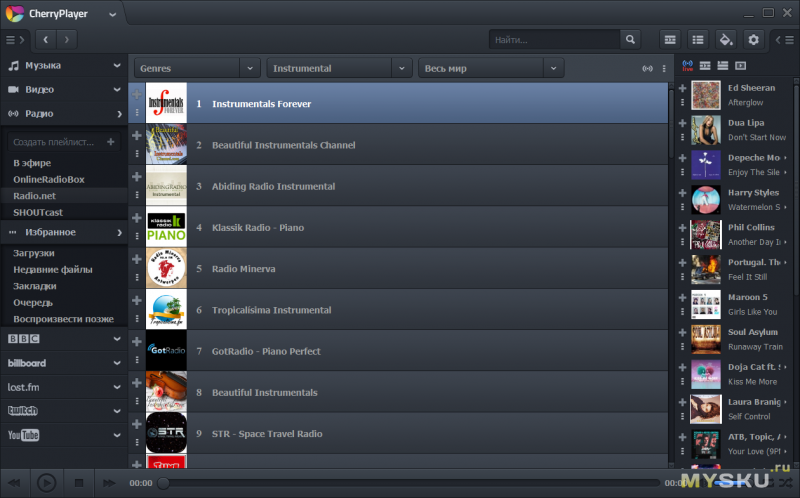Open the paint bucket skin color tool
800x498 pixels.
coord(726,39)
